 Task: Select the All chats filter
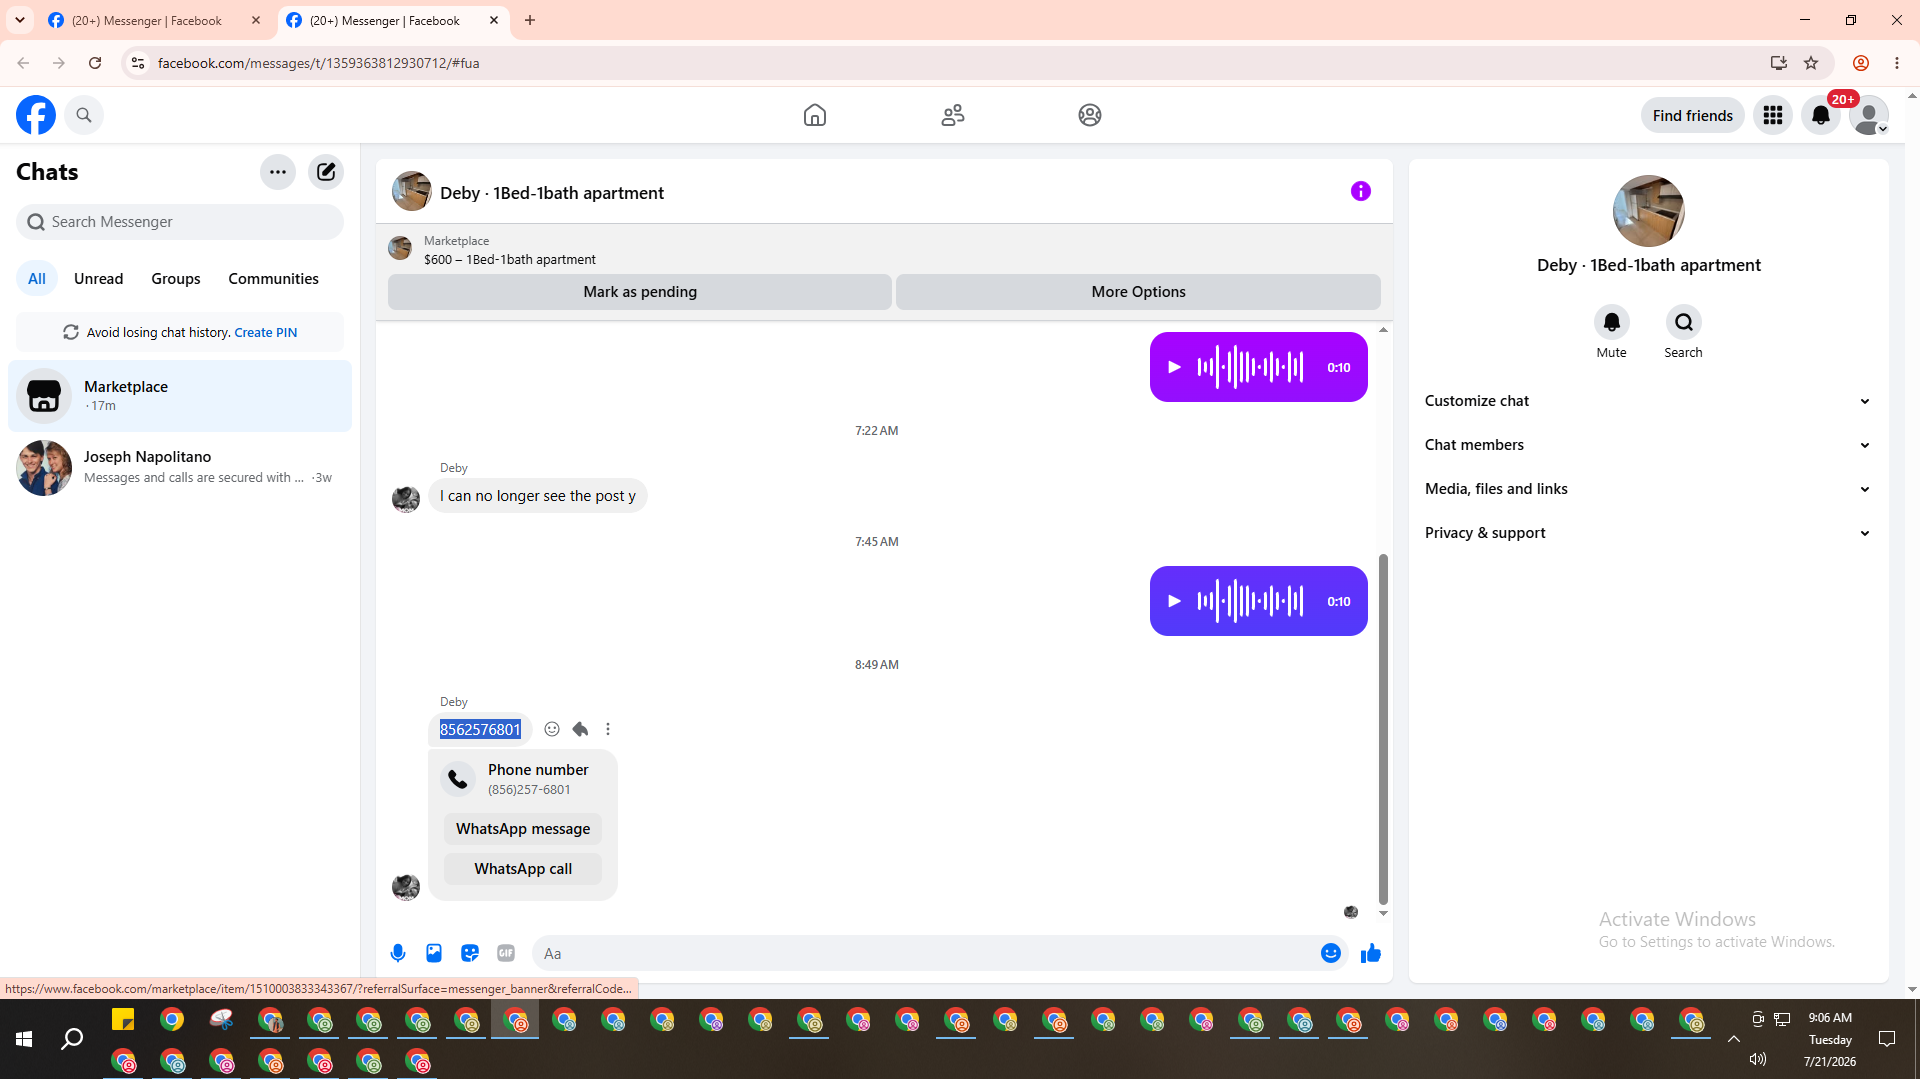point(37,278)
